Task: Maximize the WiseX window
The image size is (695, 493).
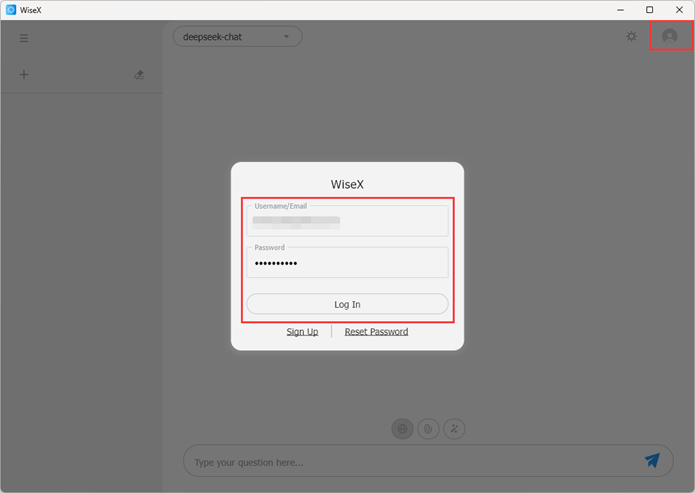Action: (x=649, y=10)
